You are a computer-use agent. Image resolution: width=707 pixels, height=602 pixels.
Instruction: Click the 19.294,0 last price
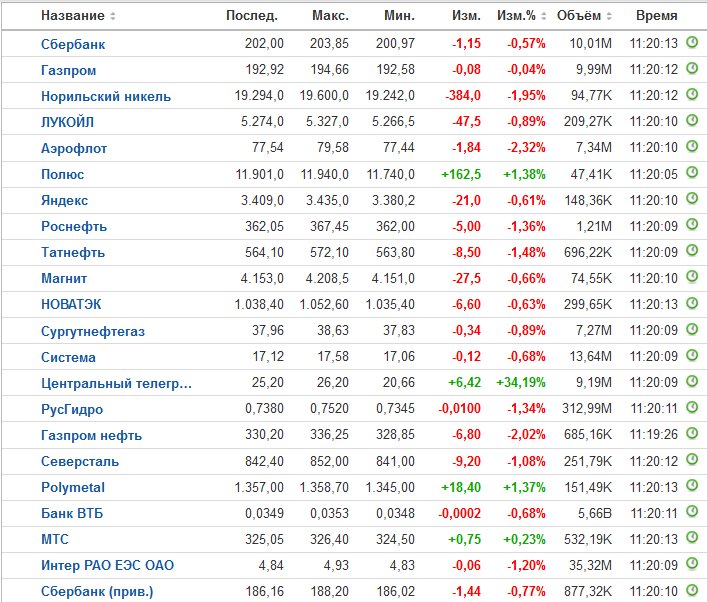click(x=259, y=96)
